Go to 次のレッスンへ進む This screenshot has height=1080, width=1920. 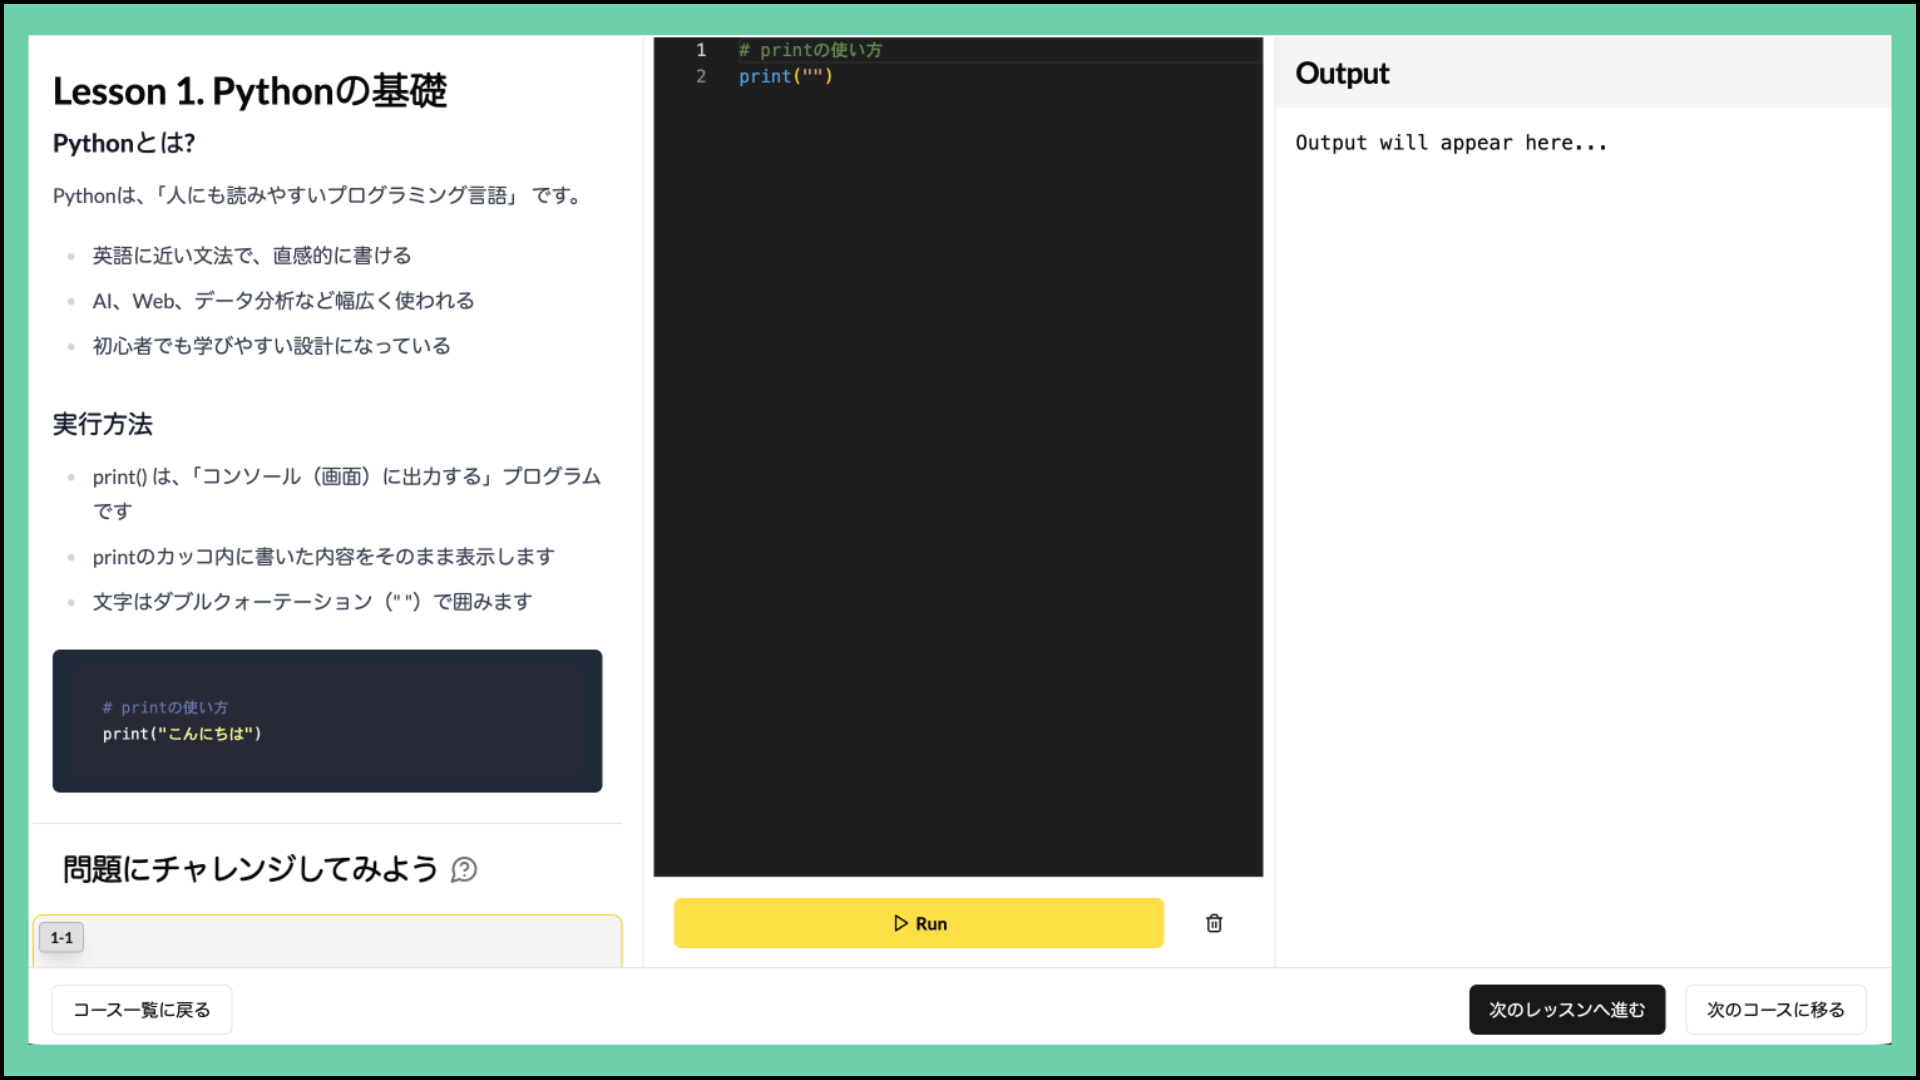1566,1010
